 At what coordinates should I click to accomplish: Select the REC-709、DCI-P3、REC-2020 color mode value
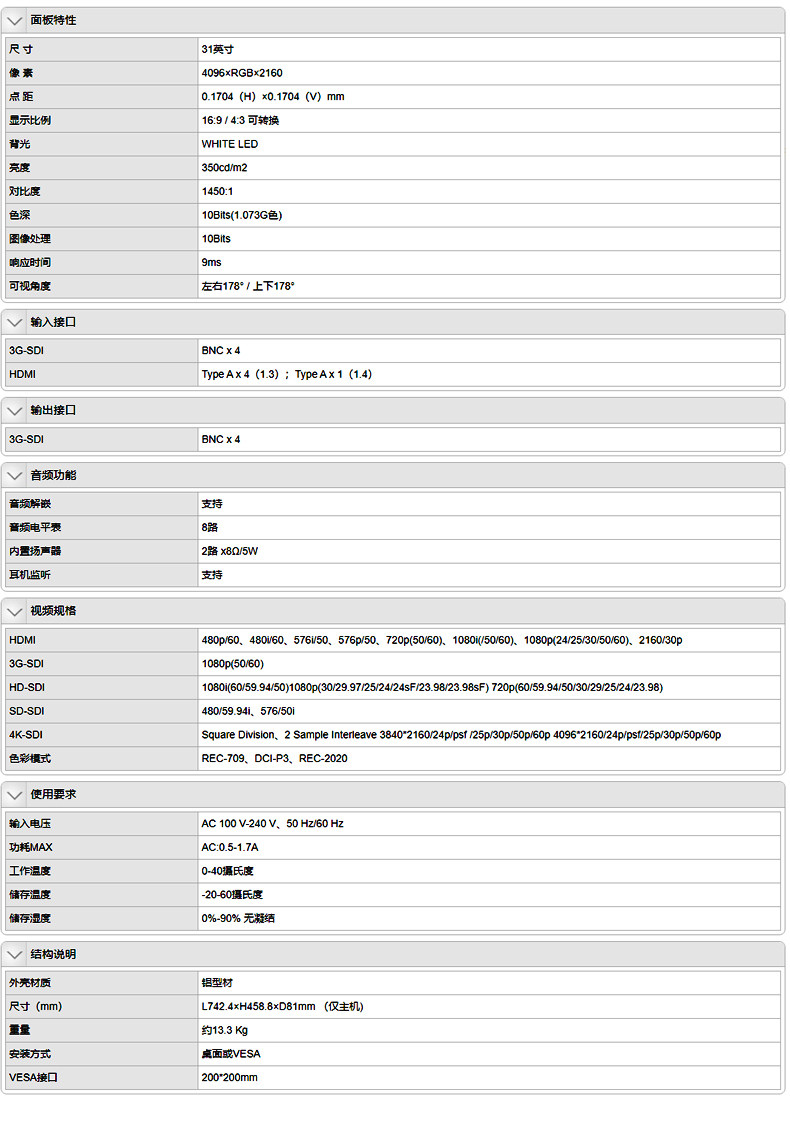(275, 759)
